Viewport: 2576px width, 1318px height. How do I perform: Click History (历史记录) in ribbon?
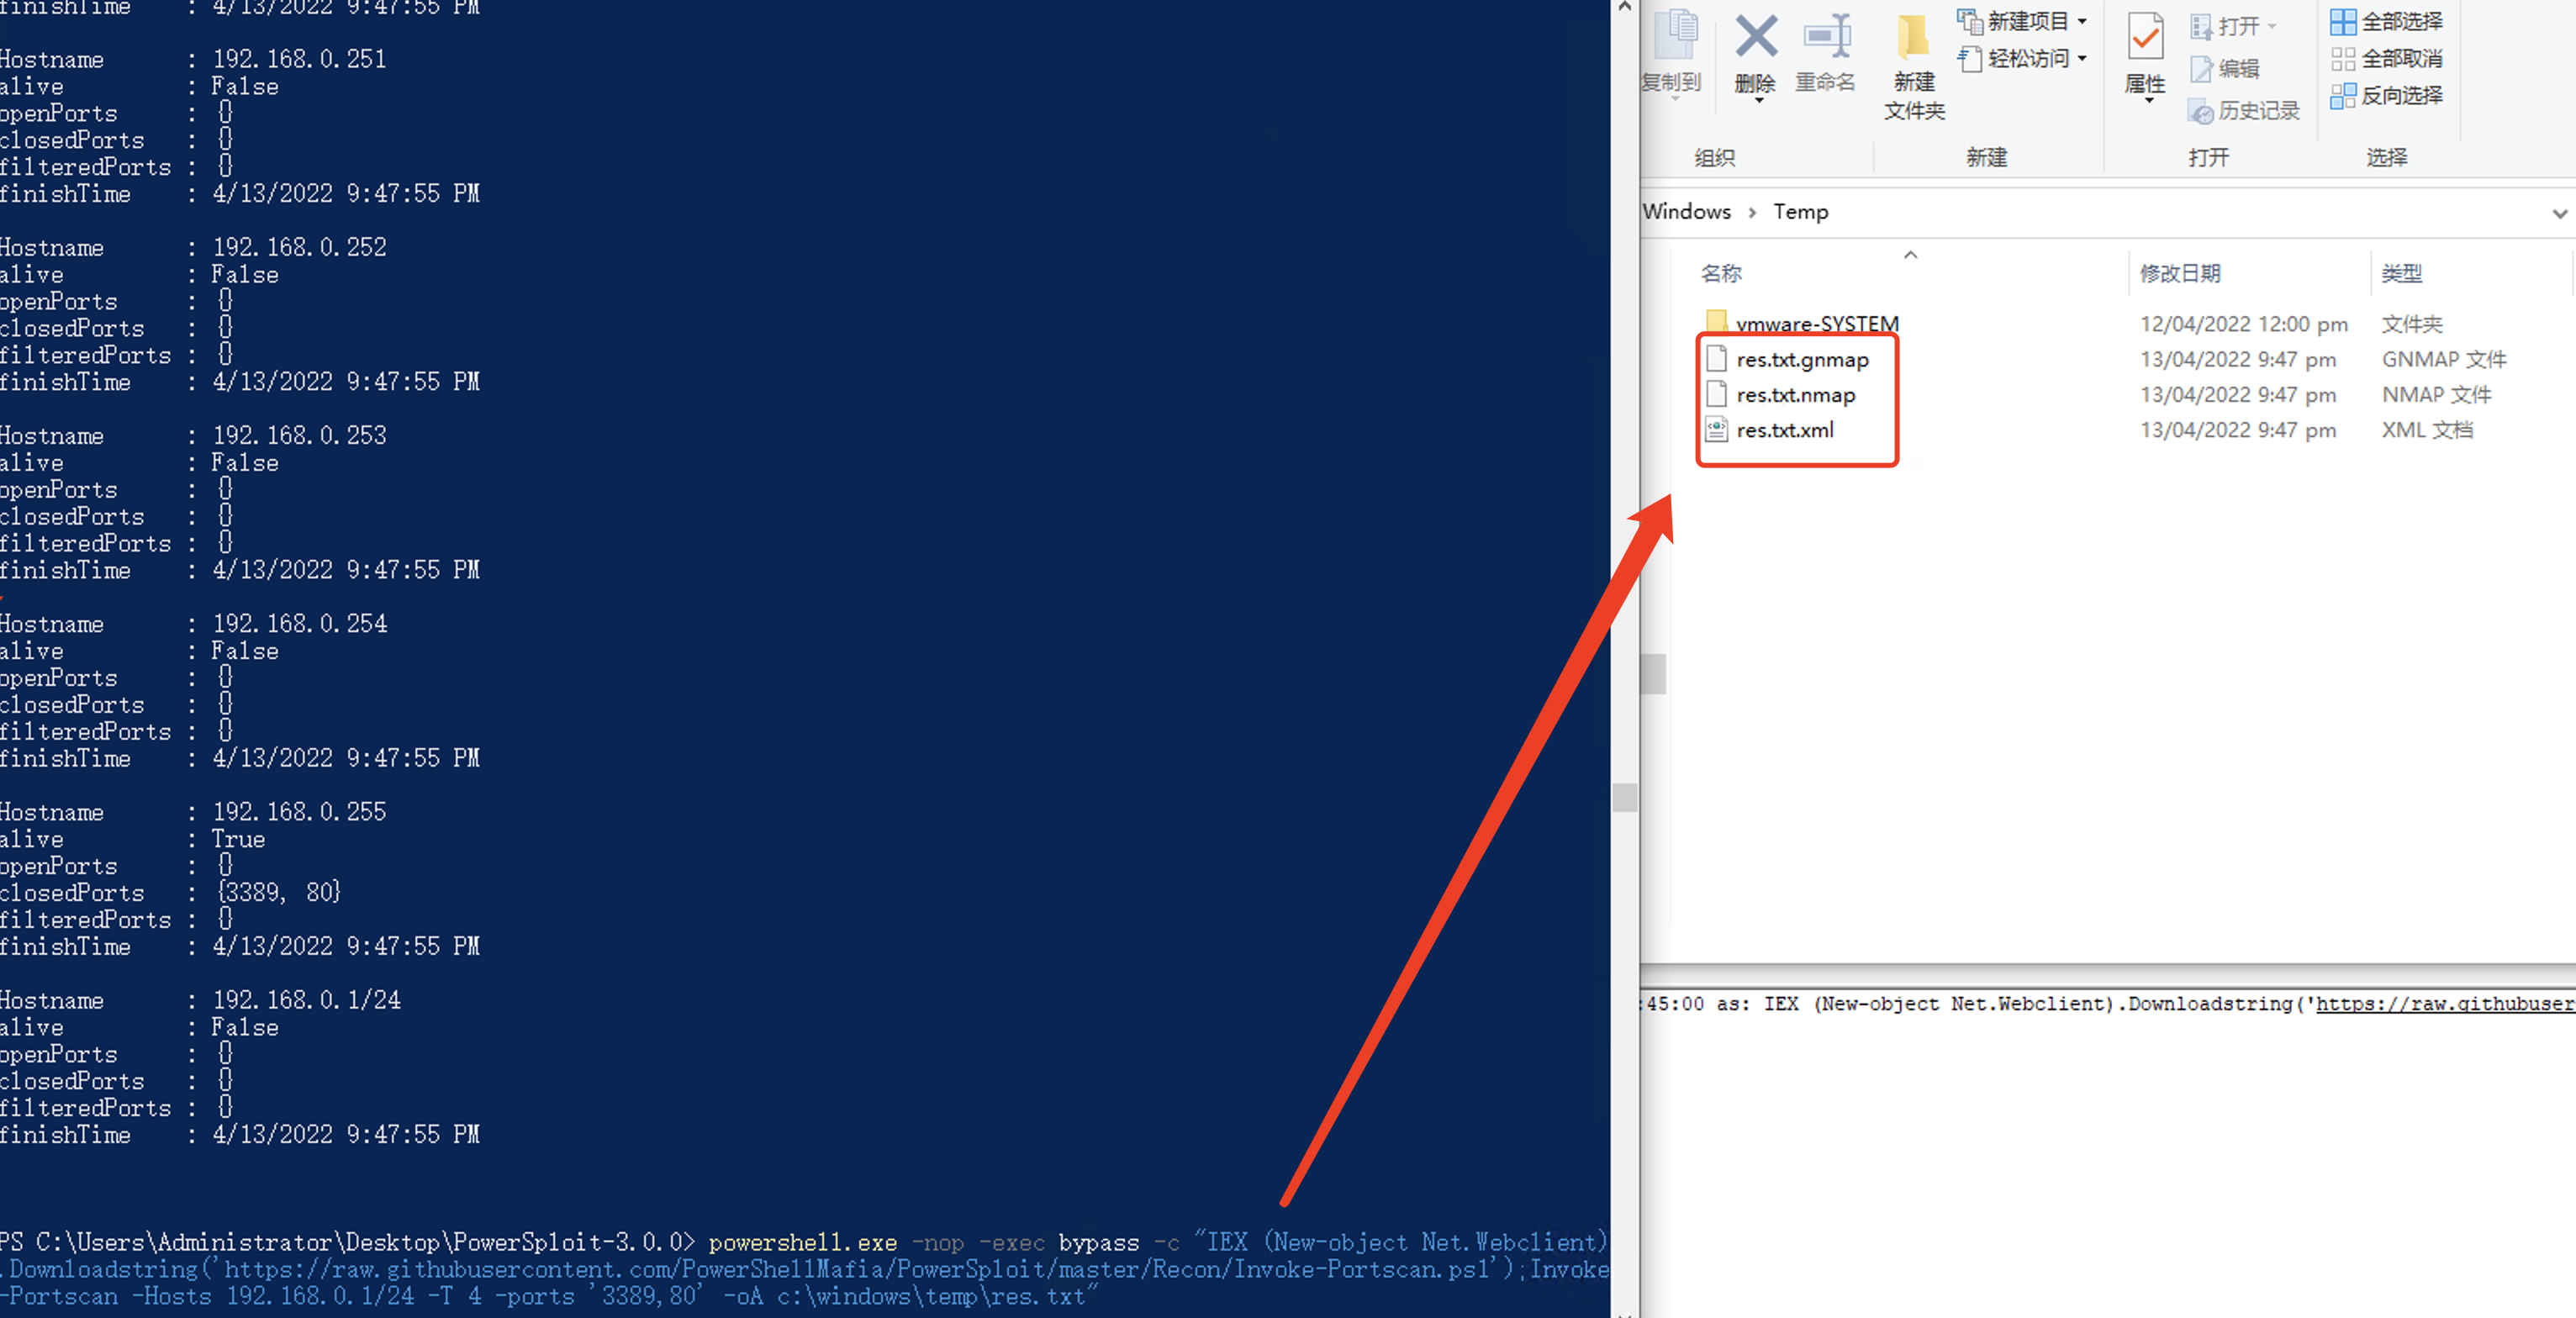[2244, 110]
